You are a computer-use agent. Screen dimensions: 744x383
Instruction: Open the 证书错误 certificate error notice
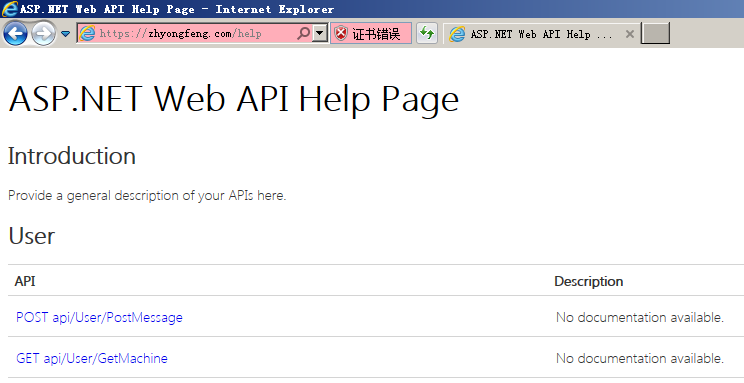371,34
